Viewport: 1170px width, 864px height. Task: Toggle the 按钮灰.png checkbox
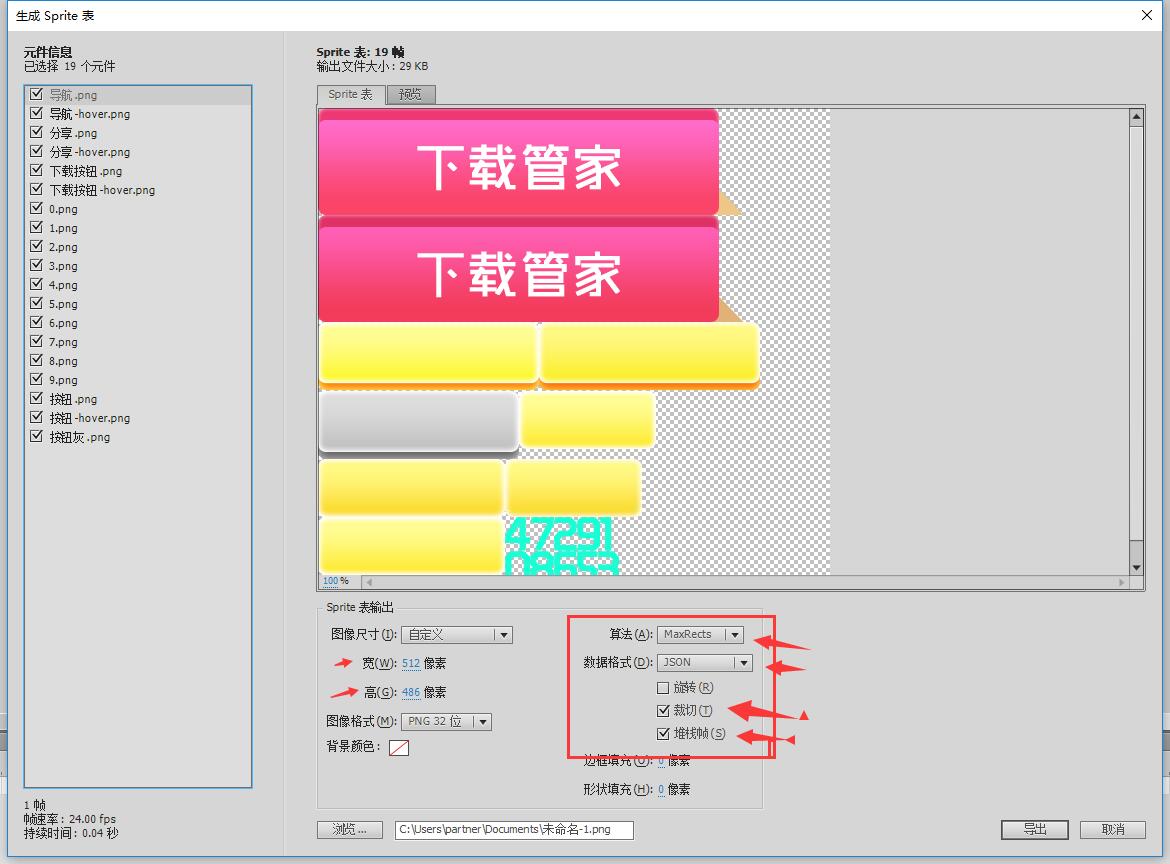tap(36, 436)
